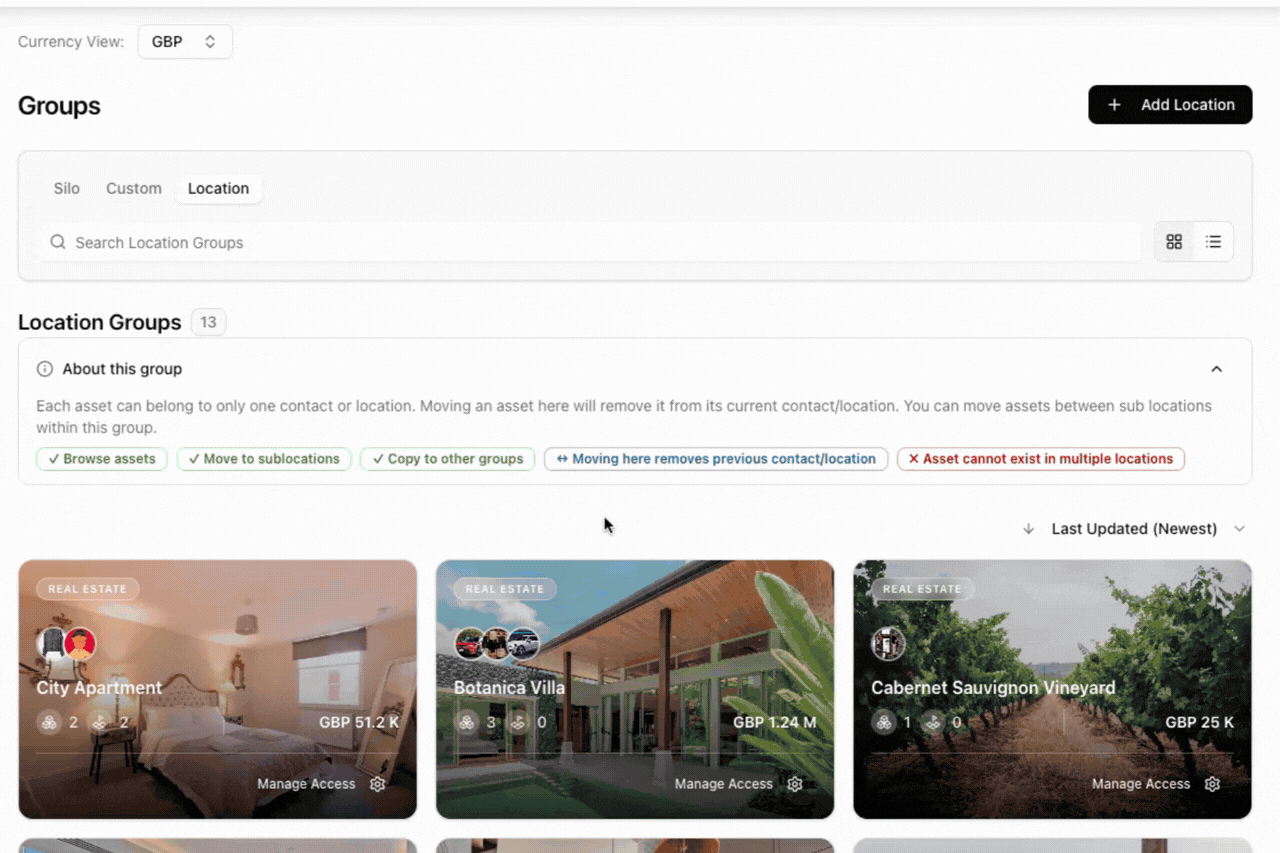Click Manage Access on Botanica Villa
The image size is (1280, 853).
(724, 784)
